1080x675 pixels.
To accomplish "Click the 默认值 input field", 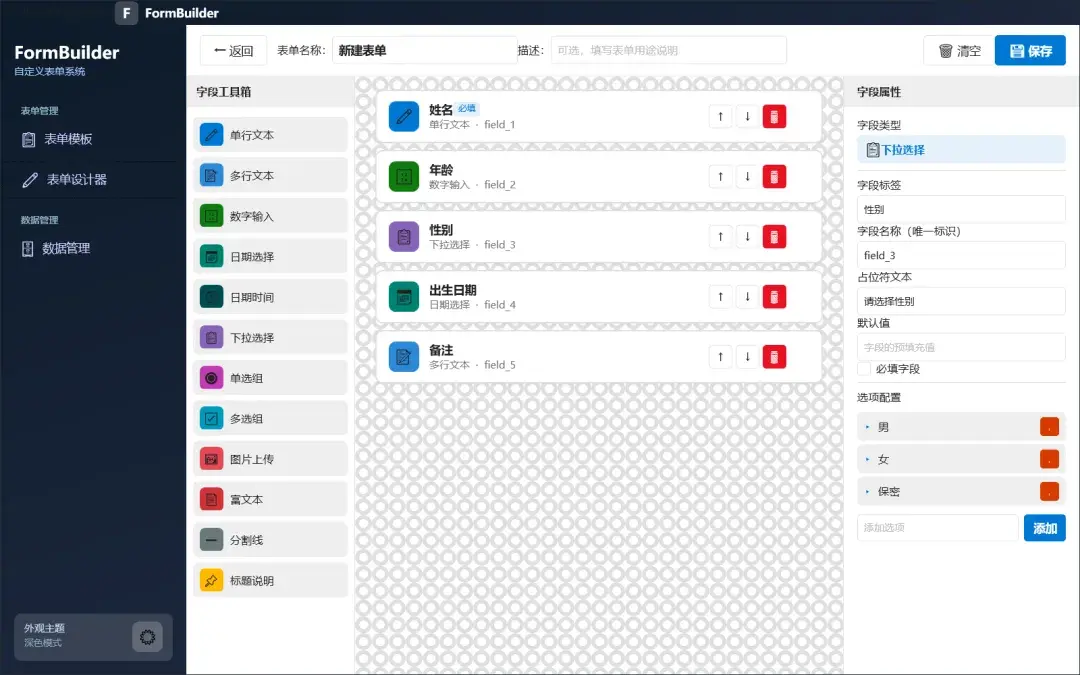I will tap(961, 347).
